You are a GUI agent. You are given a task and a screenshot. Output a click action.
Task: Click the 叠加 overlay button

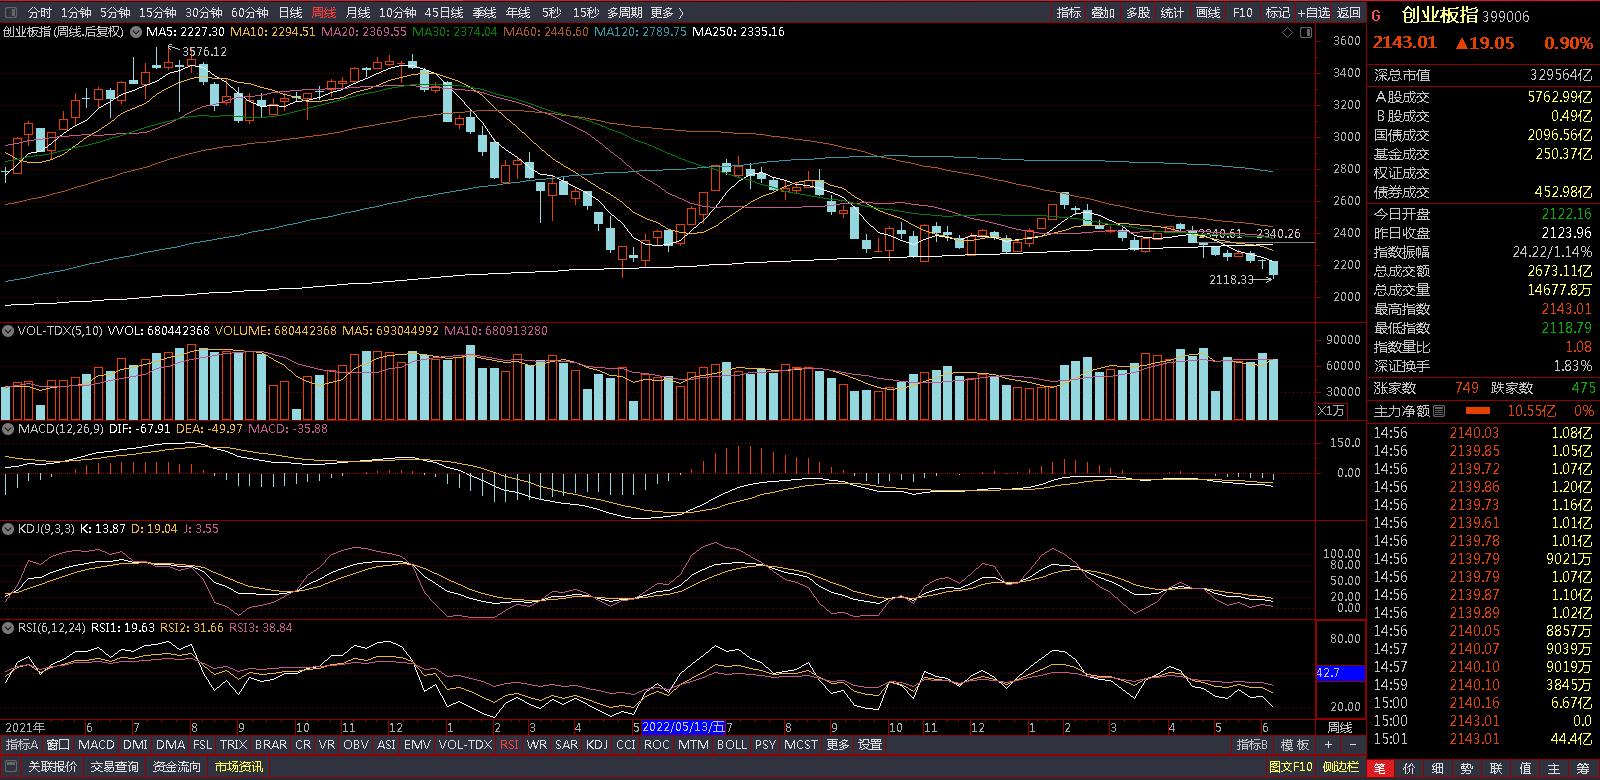[x=1103, y=13]
